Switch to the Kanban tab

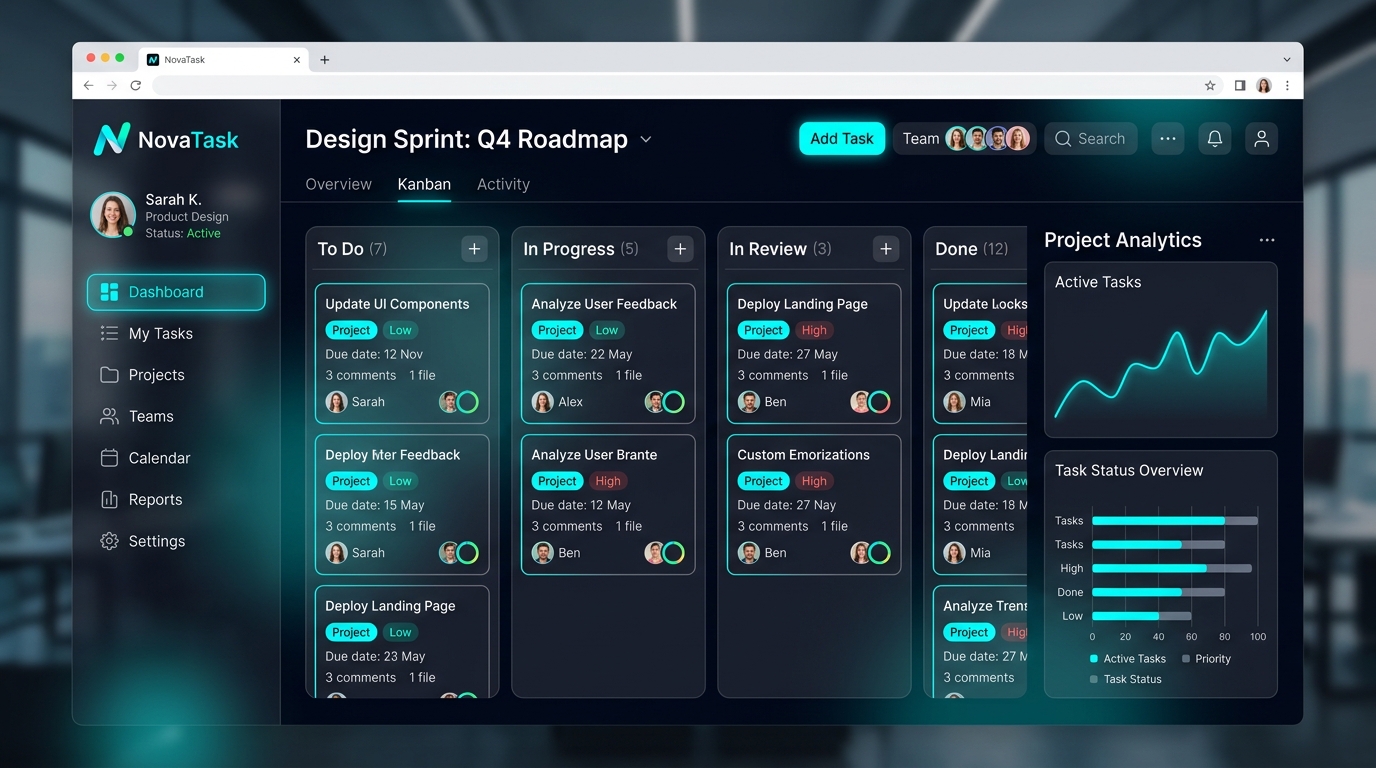pos(424,184)
